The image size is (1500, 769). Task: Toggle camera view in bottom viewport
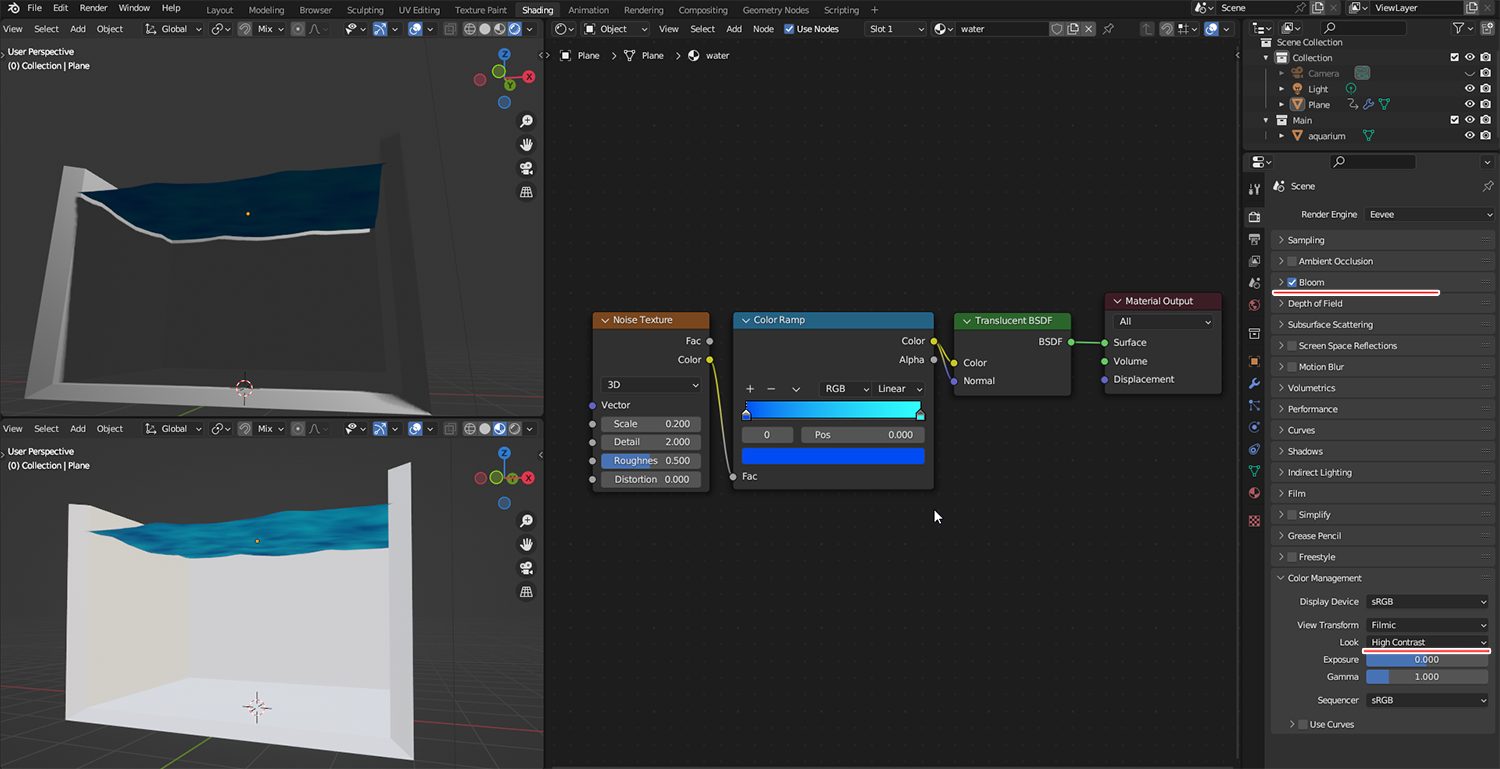[526, 568]
